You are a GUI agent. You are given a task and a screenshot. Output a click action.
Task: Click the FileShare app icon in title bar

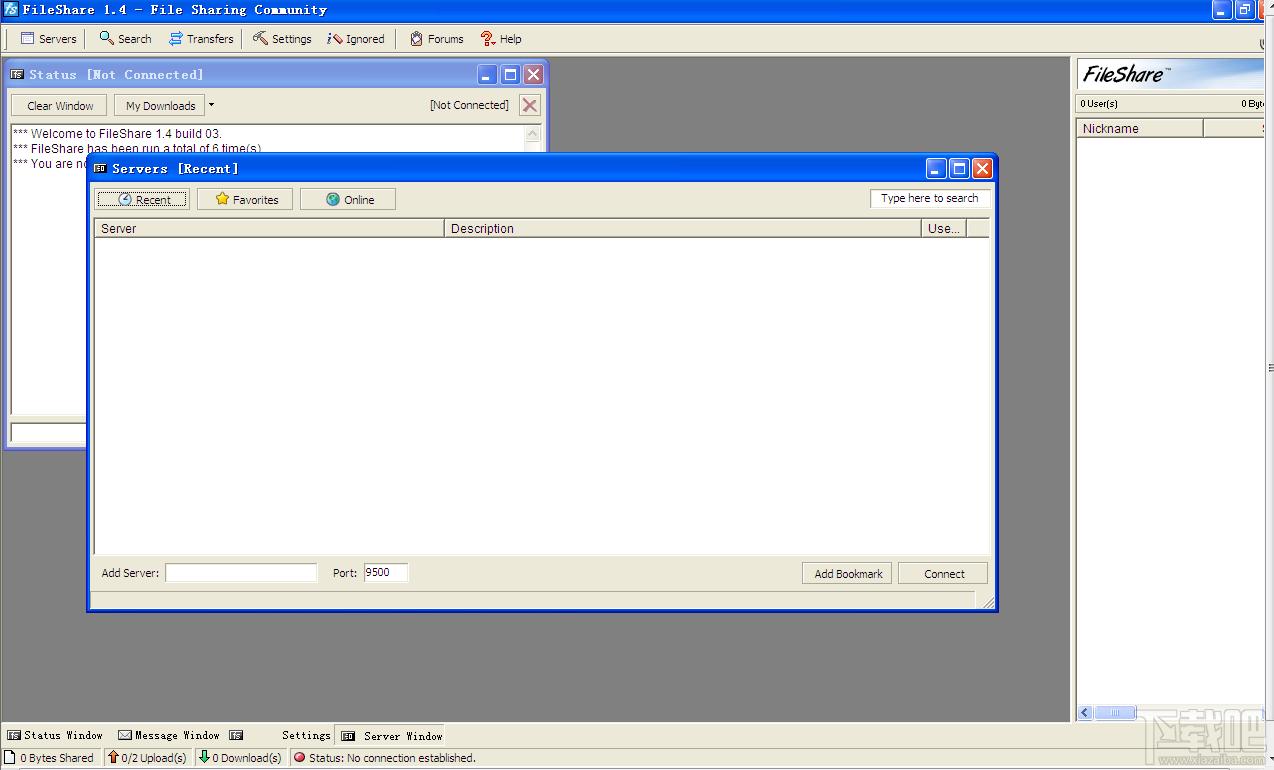11,10
